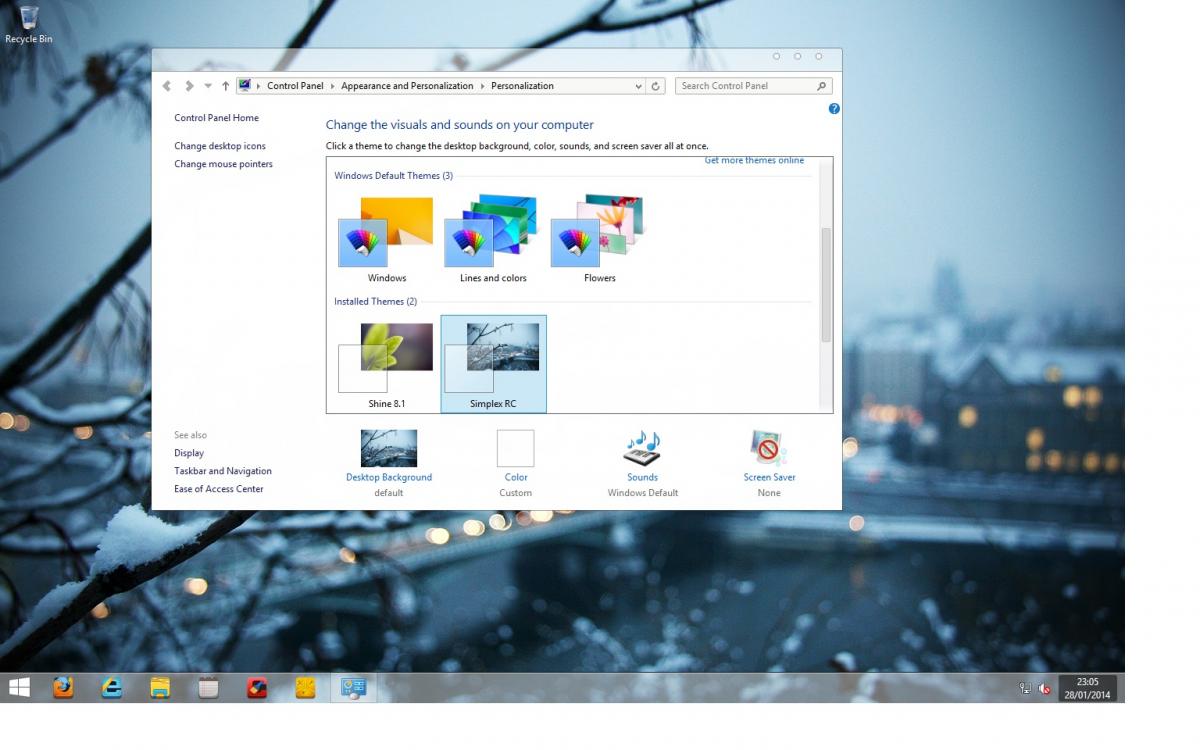Go forward using the Forward arrow
Screen dimensions: 1200x750
click(189, 86)
